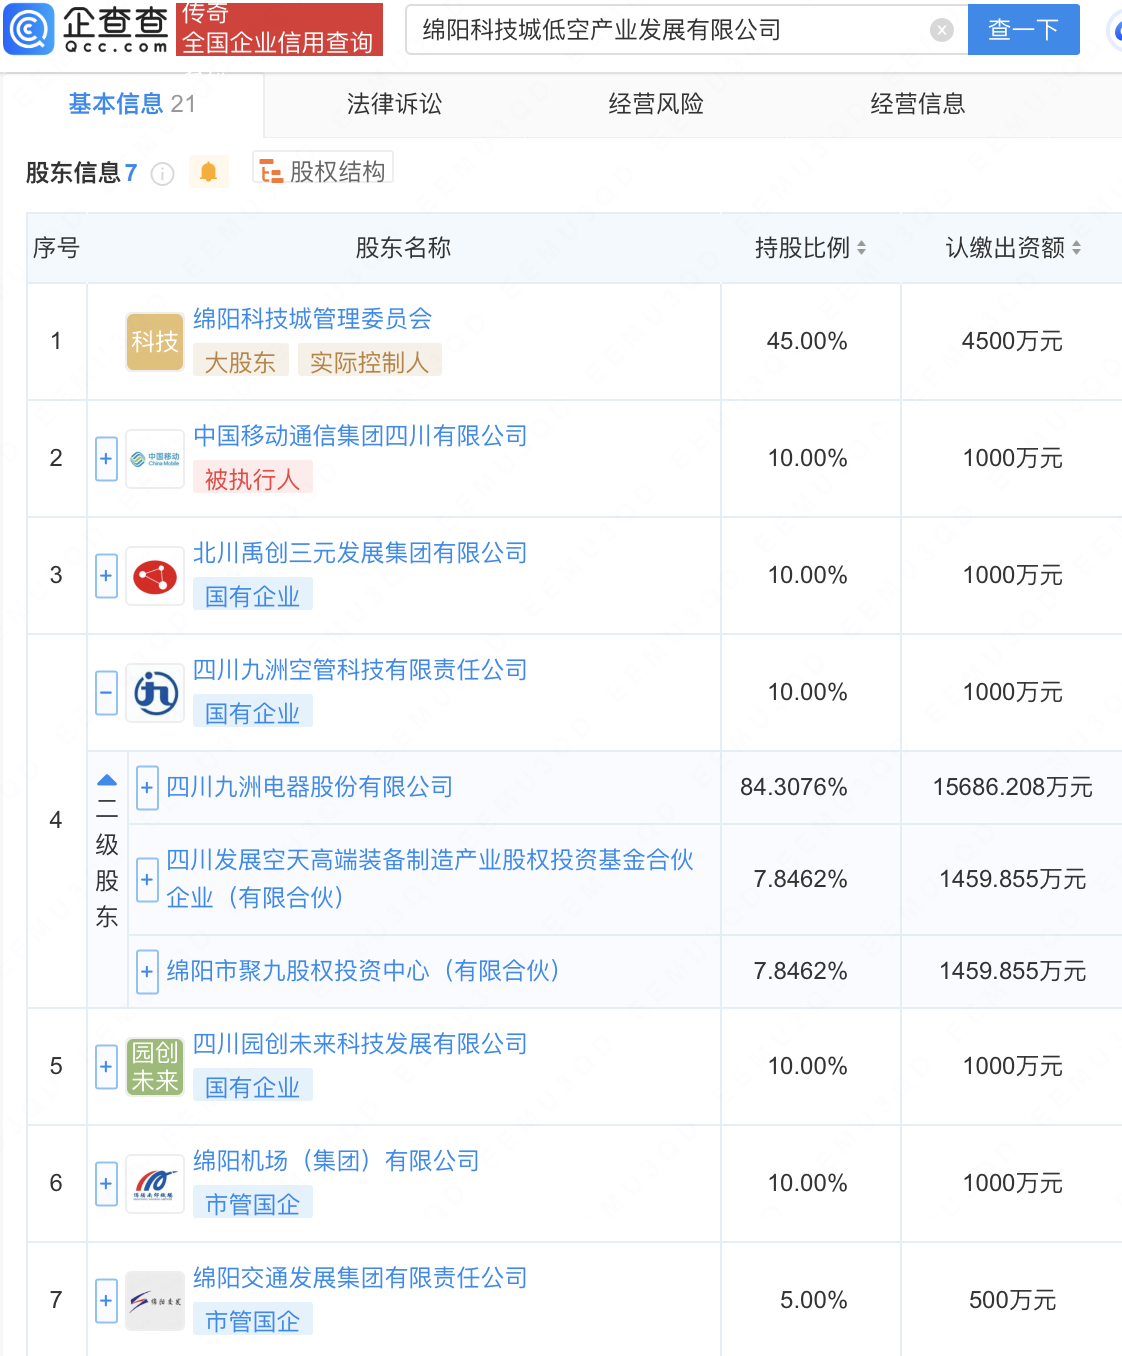This screenshot has width=1122, height=1356.
Task: Click the 市管国企 tag under 绵阳机场
Action: (x=252, y=1204)
